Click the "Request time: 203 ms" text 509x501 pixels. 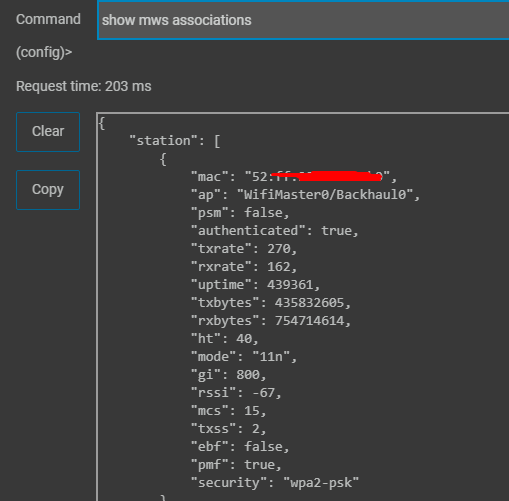(x=84, y=86)
